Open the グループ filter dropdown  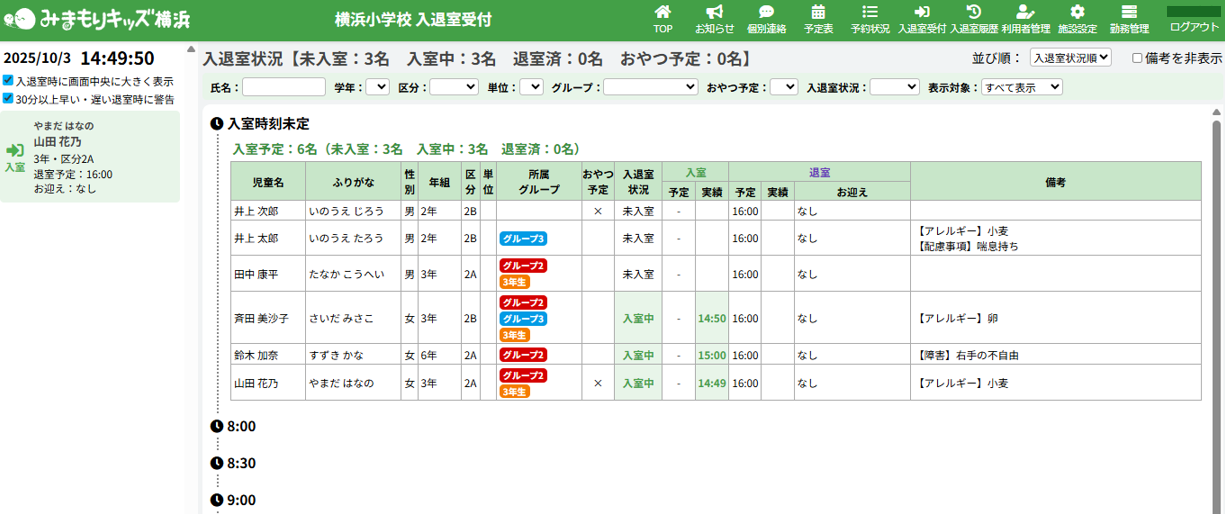(650, 87)
